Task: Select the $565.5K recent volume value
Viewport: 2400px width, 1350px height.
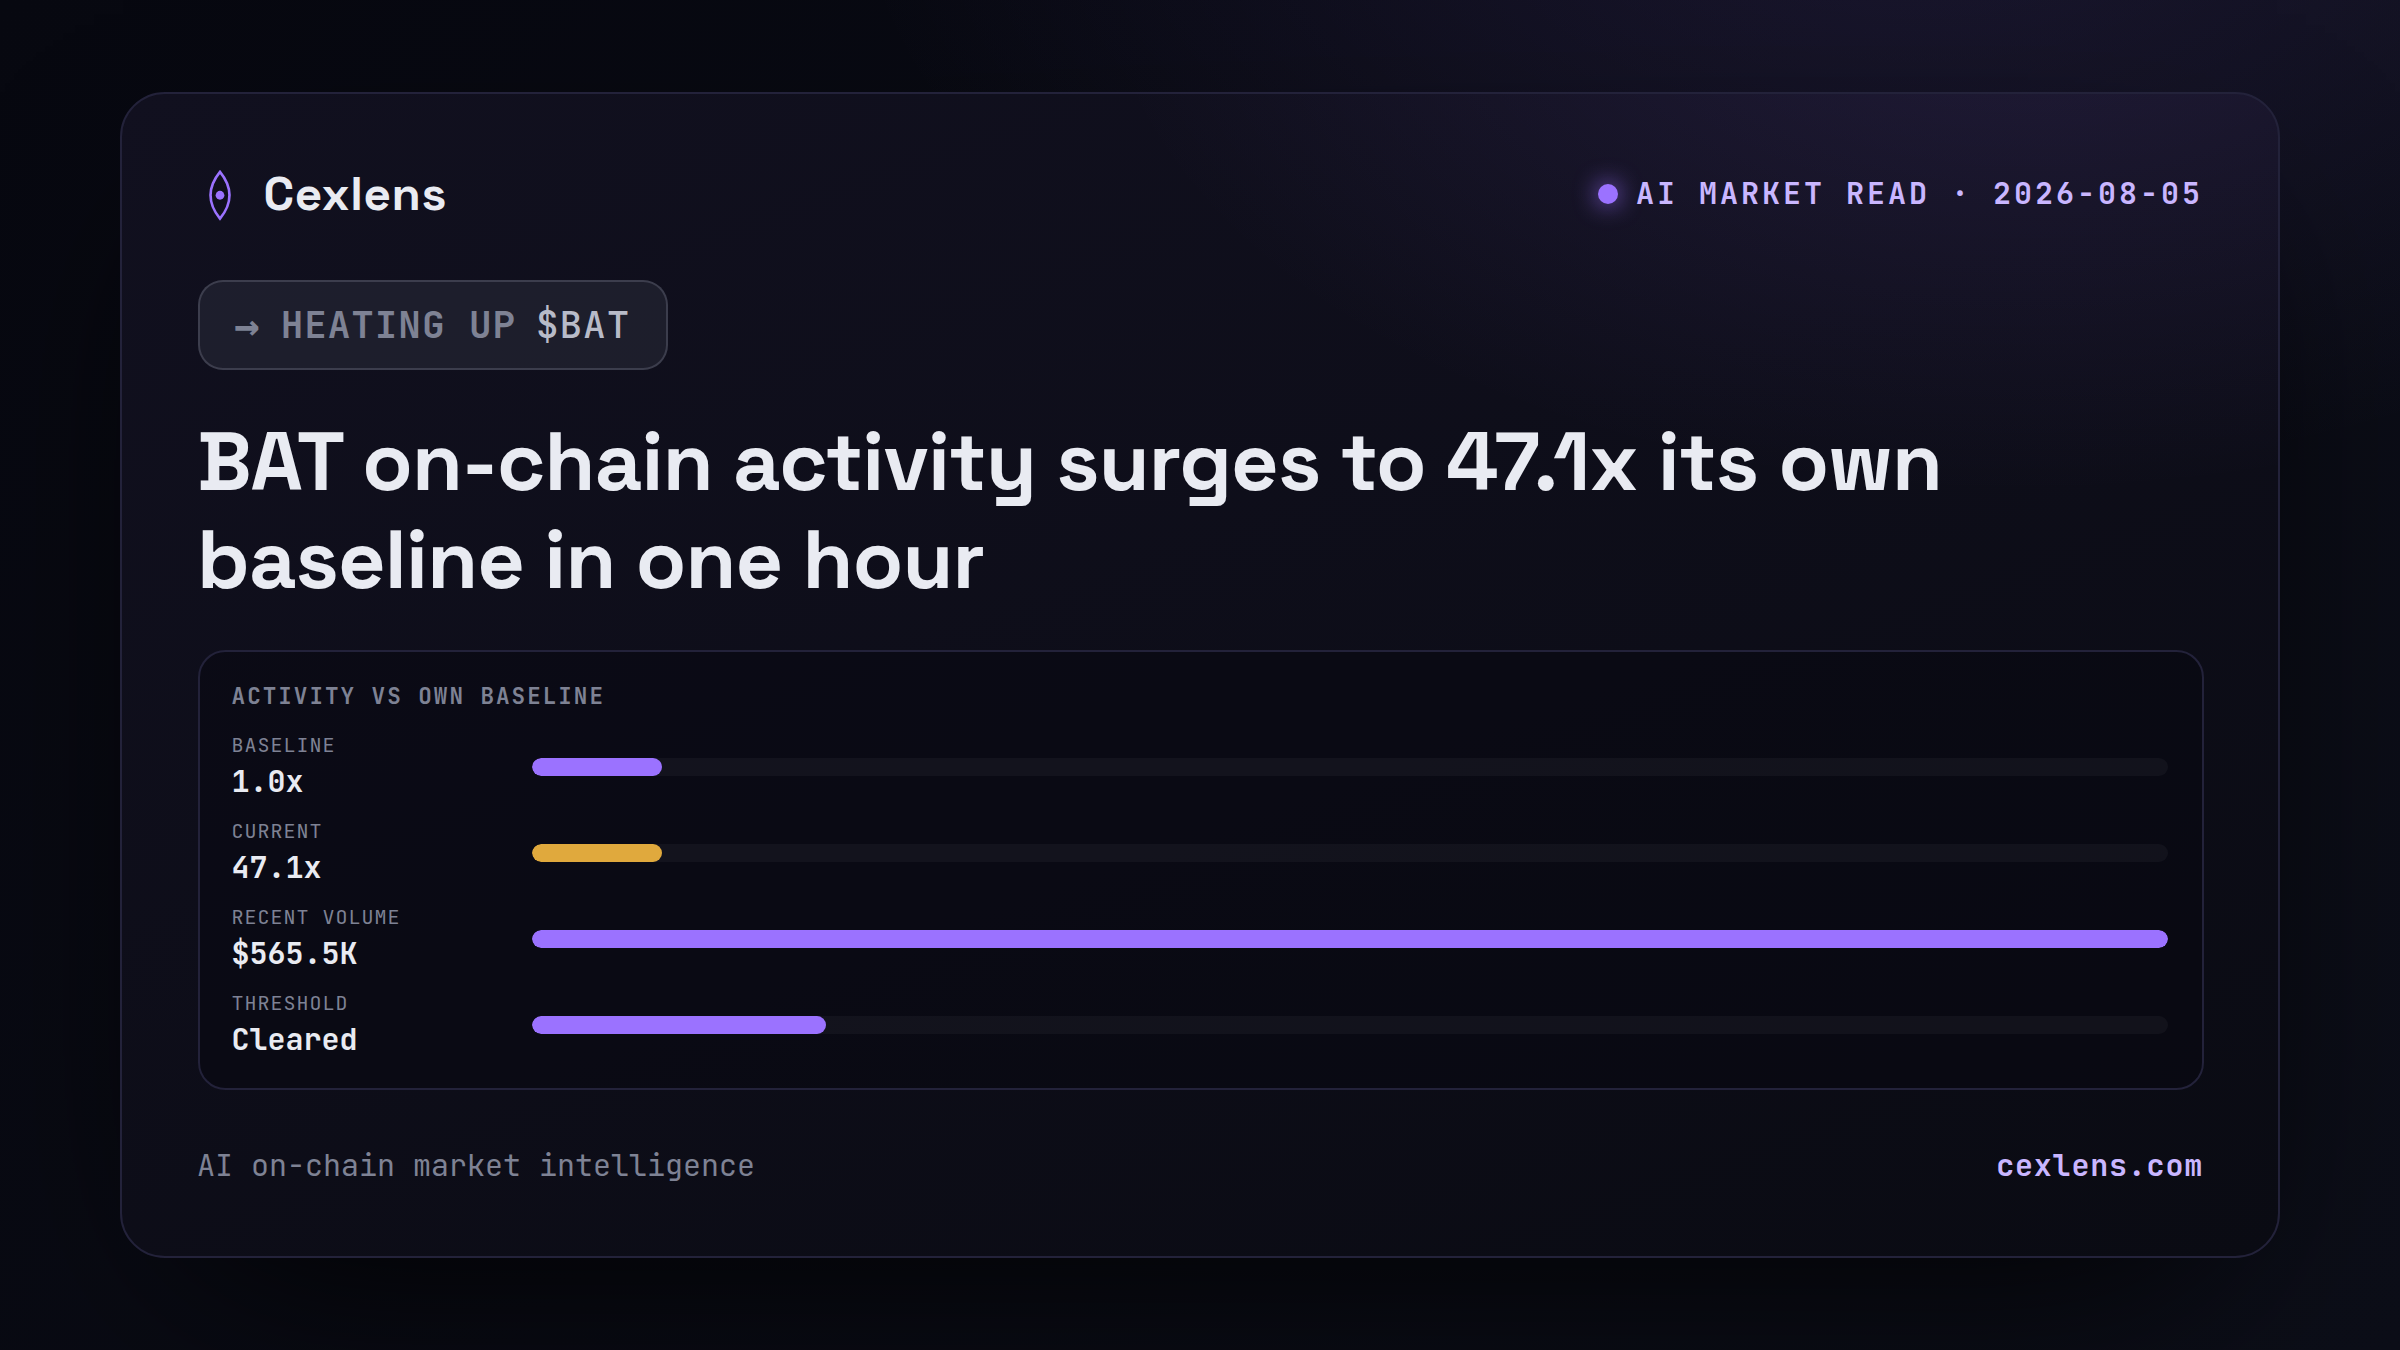Action: [x=294, y=954]
